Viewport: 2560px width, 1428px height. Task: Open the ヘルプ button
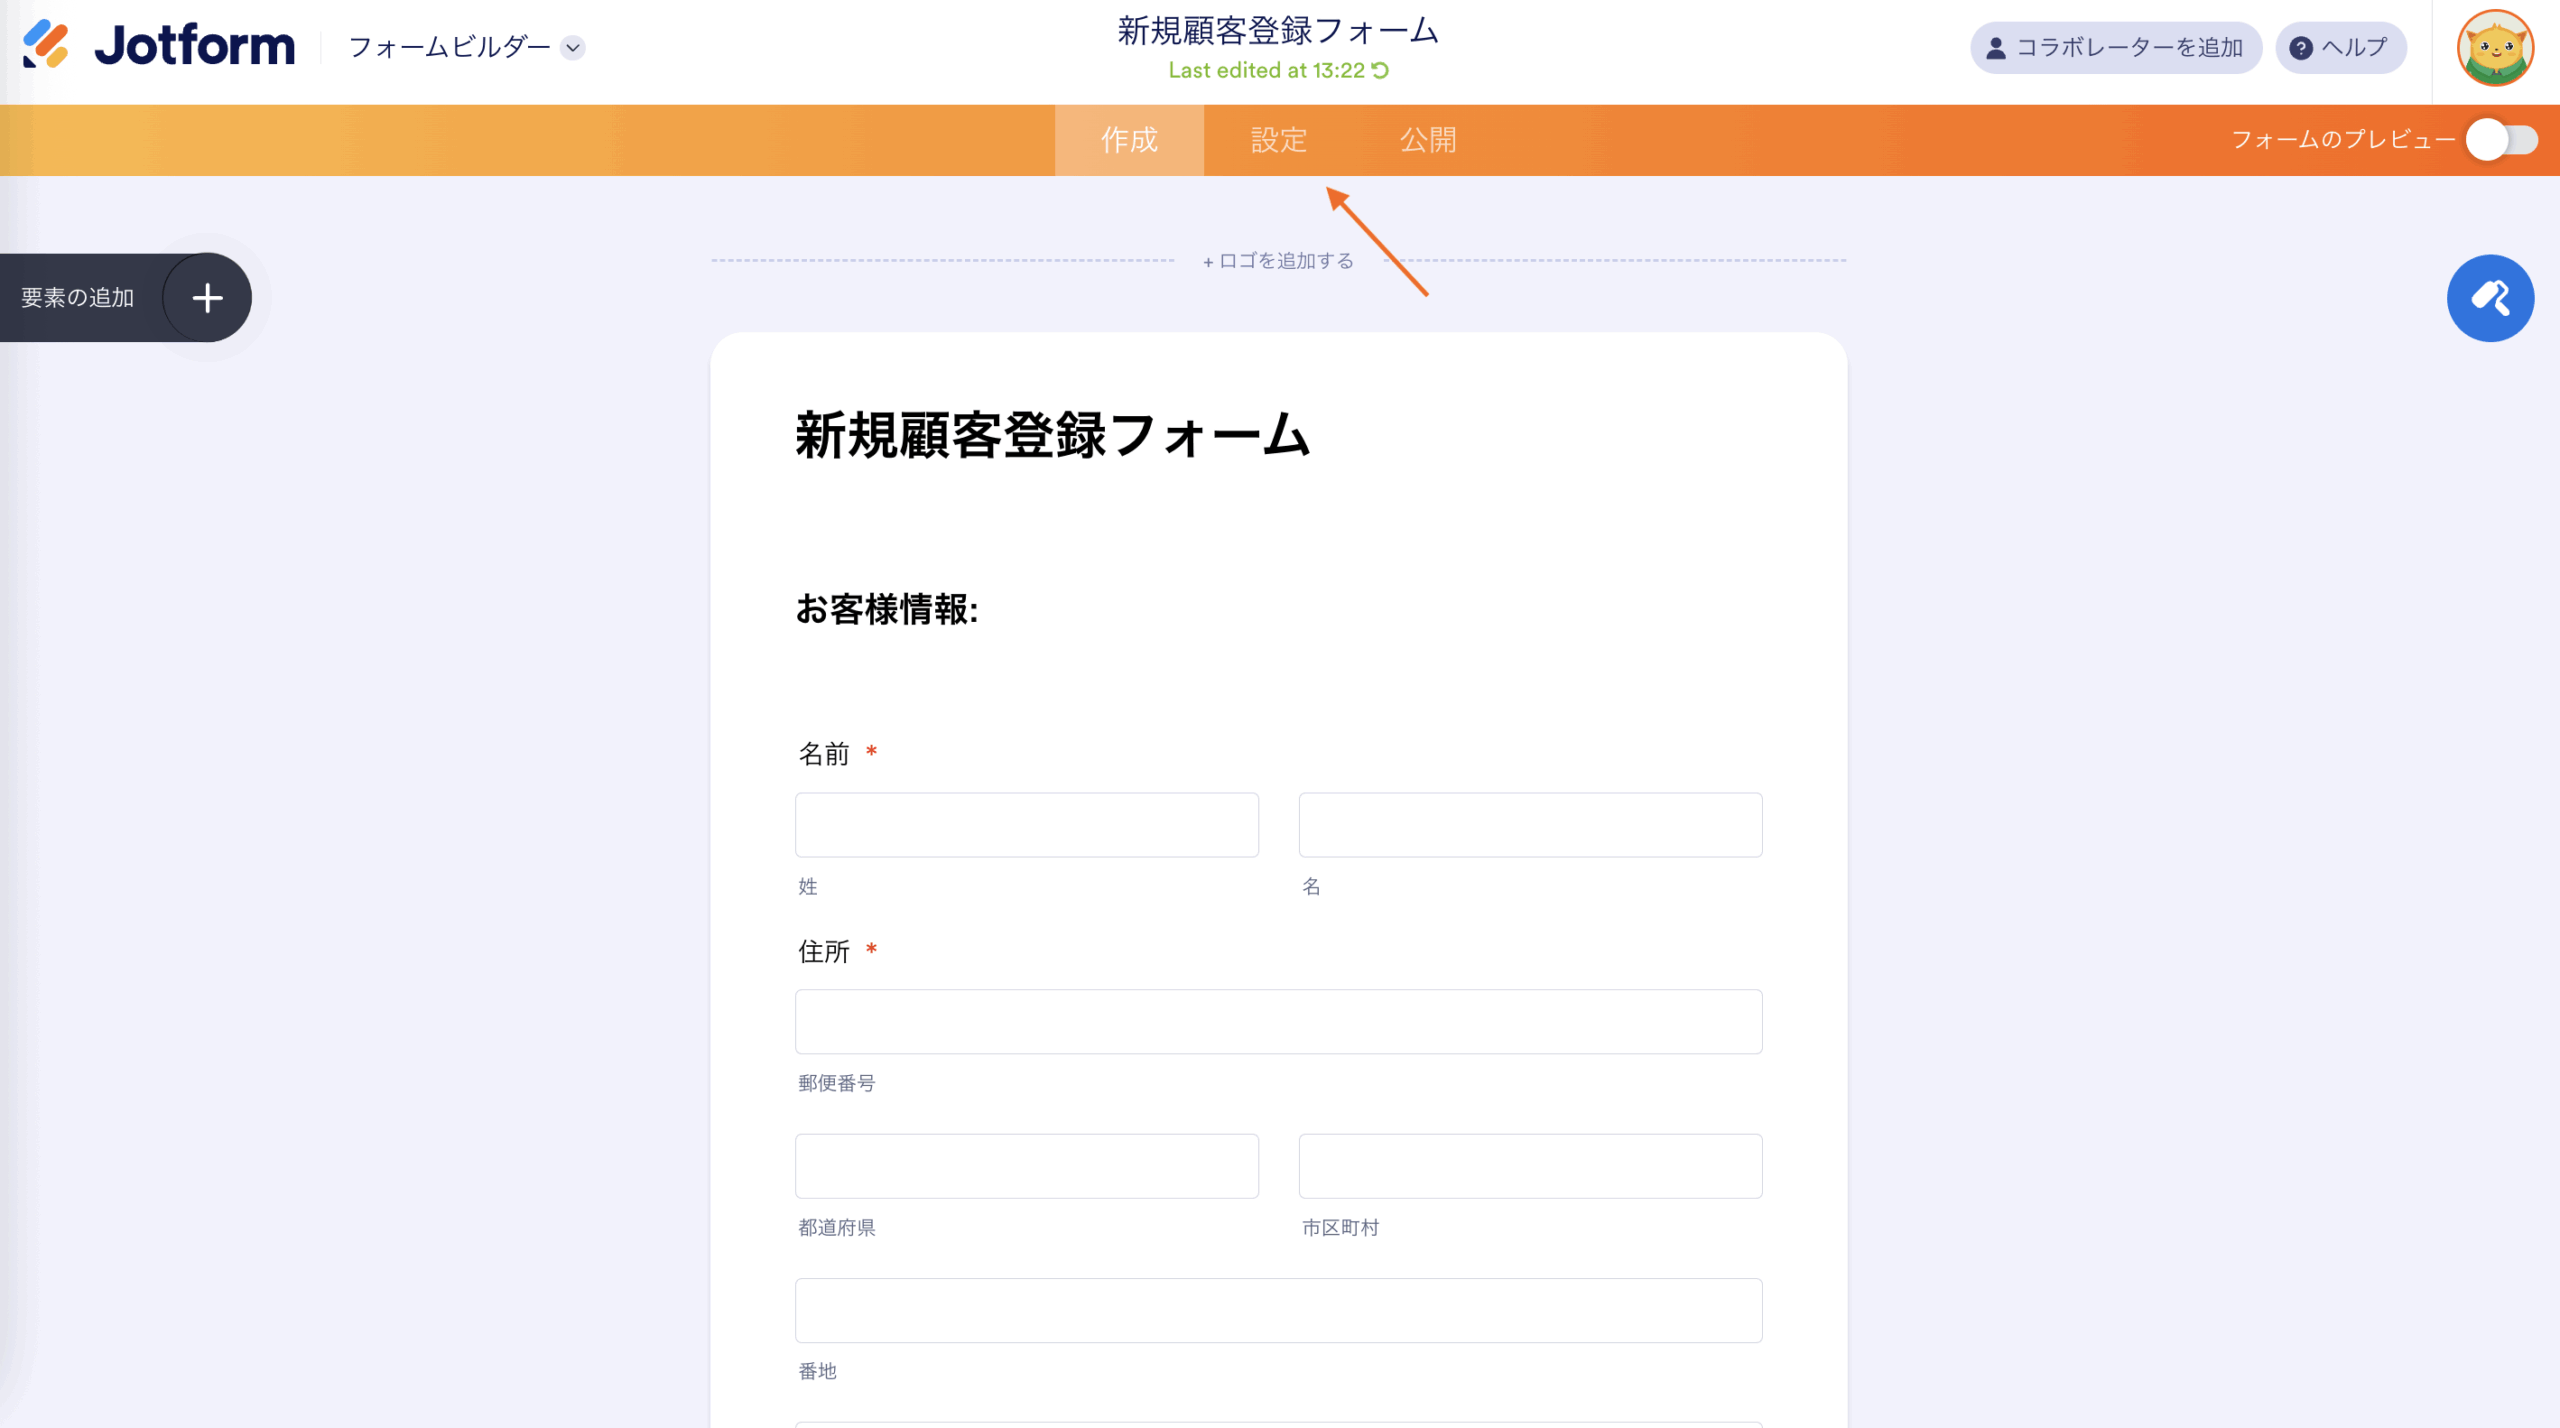click(x=2340, y=47)
